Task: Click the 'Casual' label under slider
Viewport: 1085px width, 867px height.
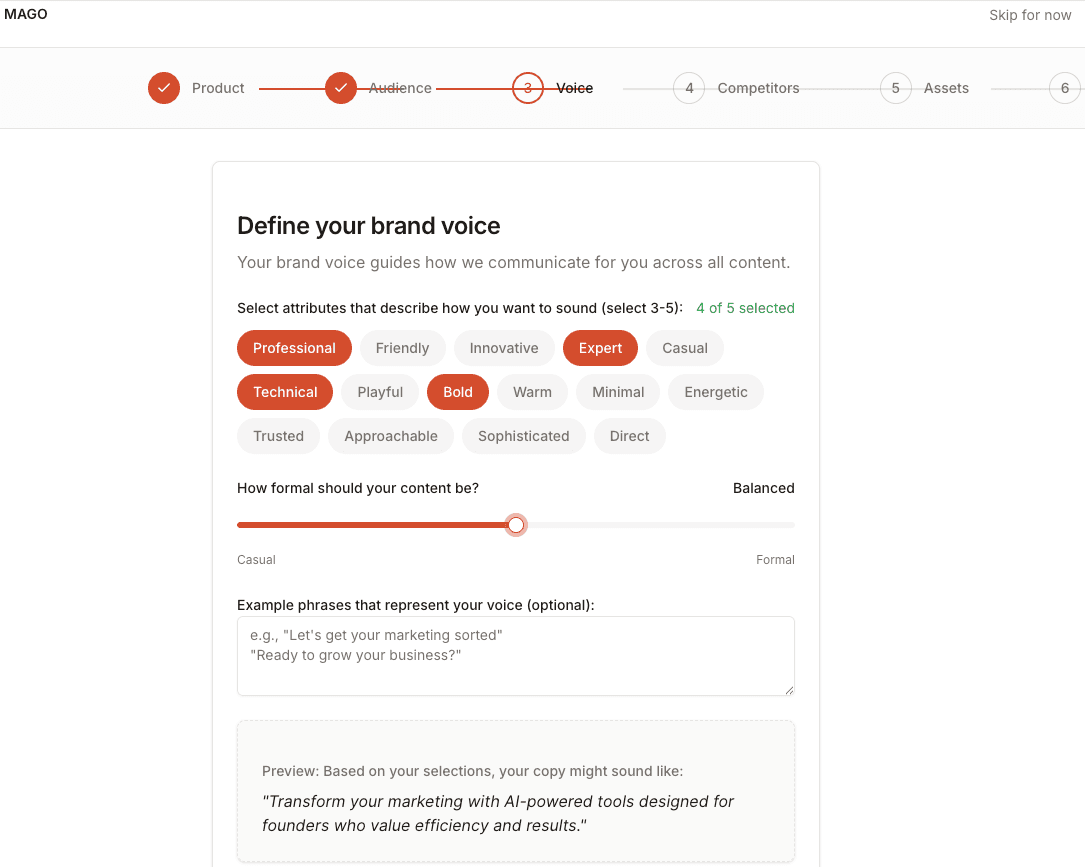Action: pyautogui.click(x=256, y=560)
